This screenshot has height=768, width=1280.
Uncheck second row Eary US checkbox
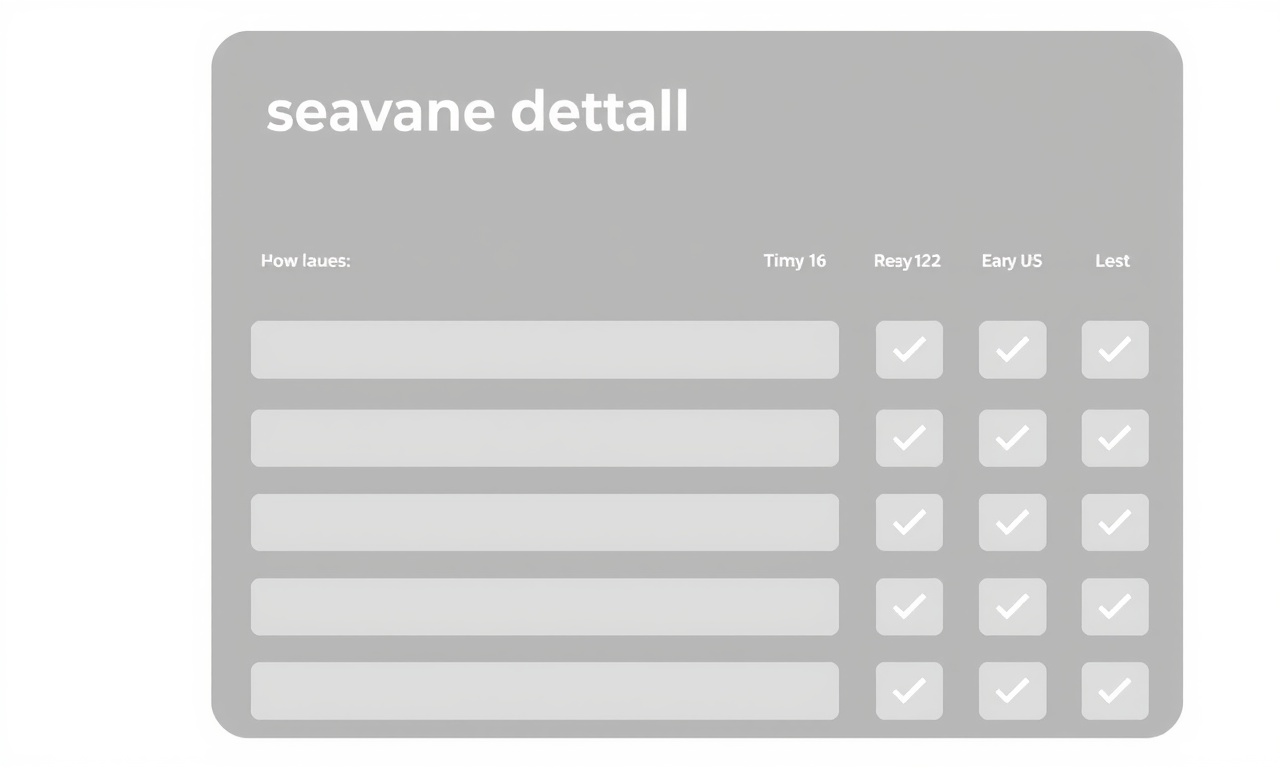1012,438
